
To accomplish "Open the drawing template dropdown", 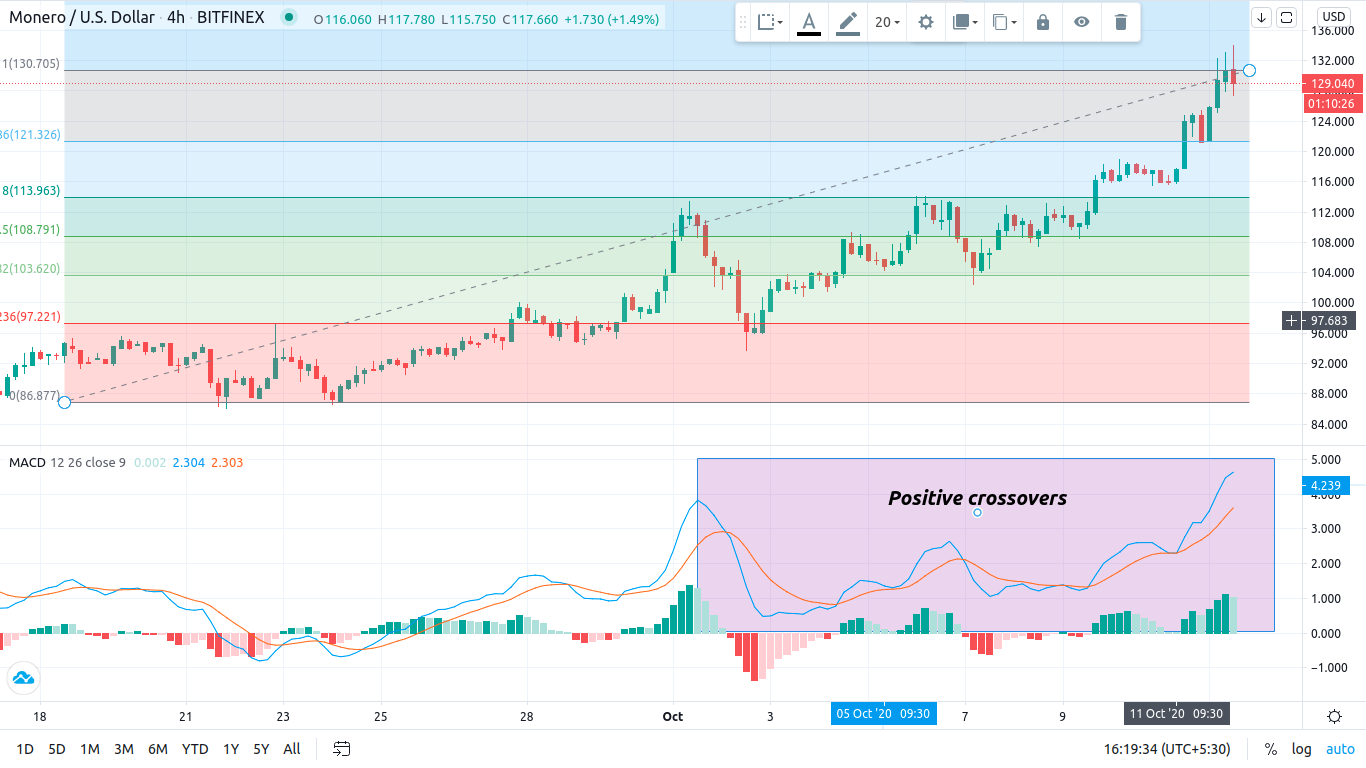I will (x=769, y=22).
